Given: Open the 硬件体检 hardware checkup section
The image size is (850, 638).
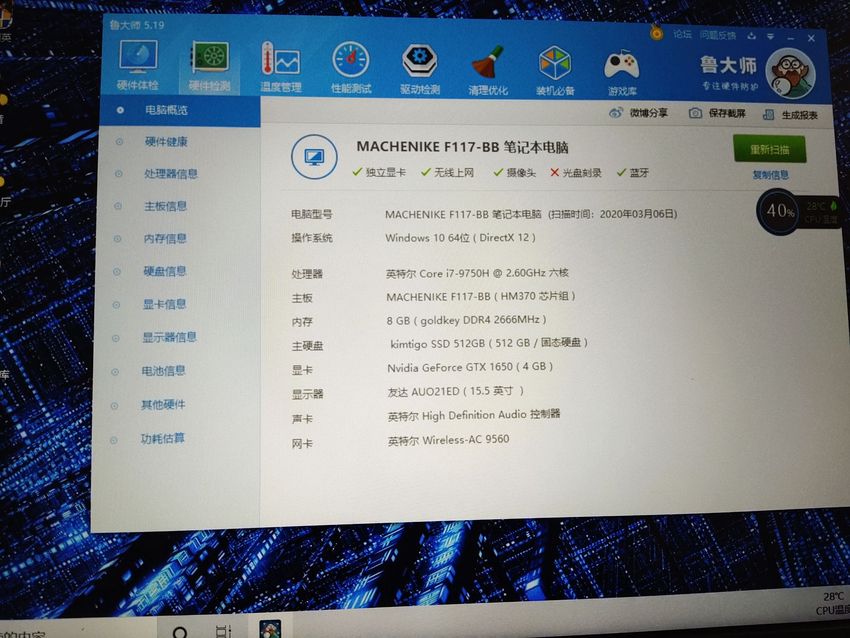Looking at the screenshot, I should pyautogui.click(x=138, y=66).
